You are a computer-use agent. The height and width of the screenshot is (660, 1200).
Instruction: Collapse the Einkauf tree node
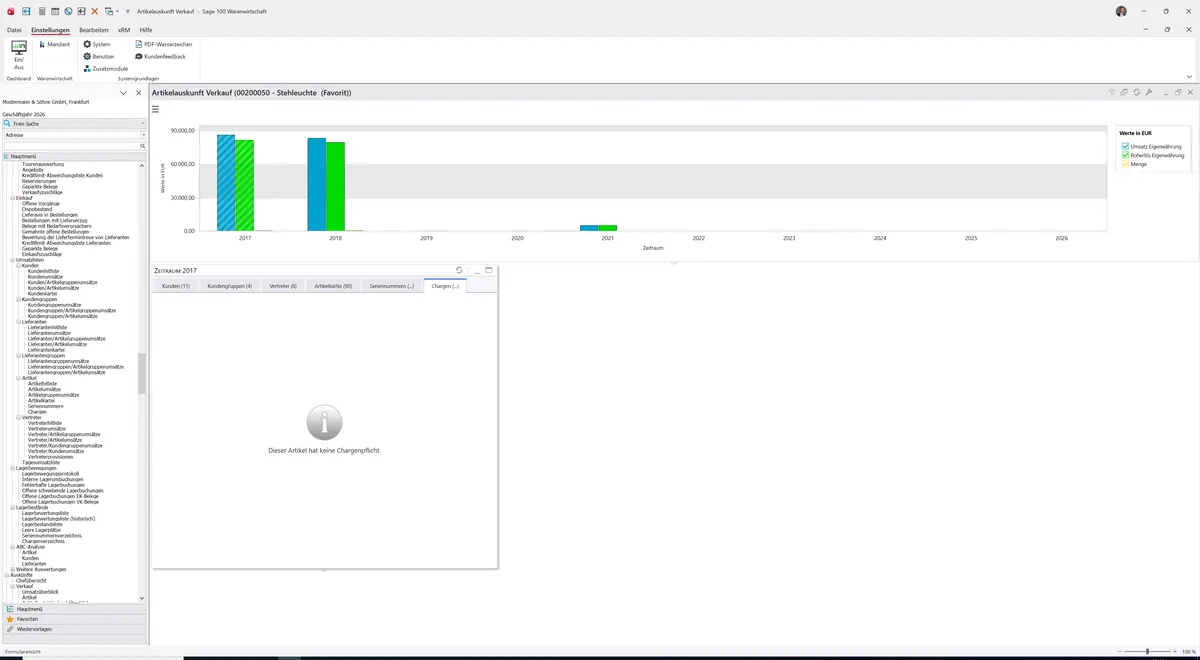point(13,198)
